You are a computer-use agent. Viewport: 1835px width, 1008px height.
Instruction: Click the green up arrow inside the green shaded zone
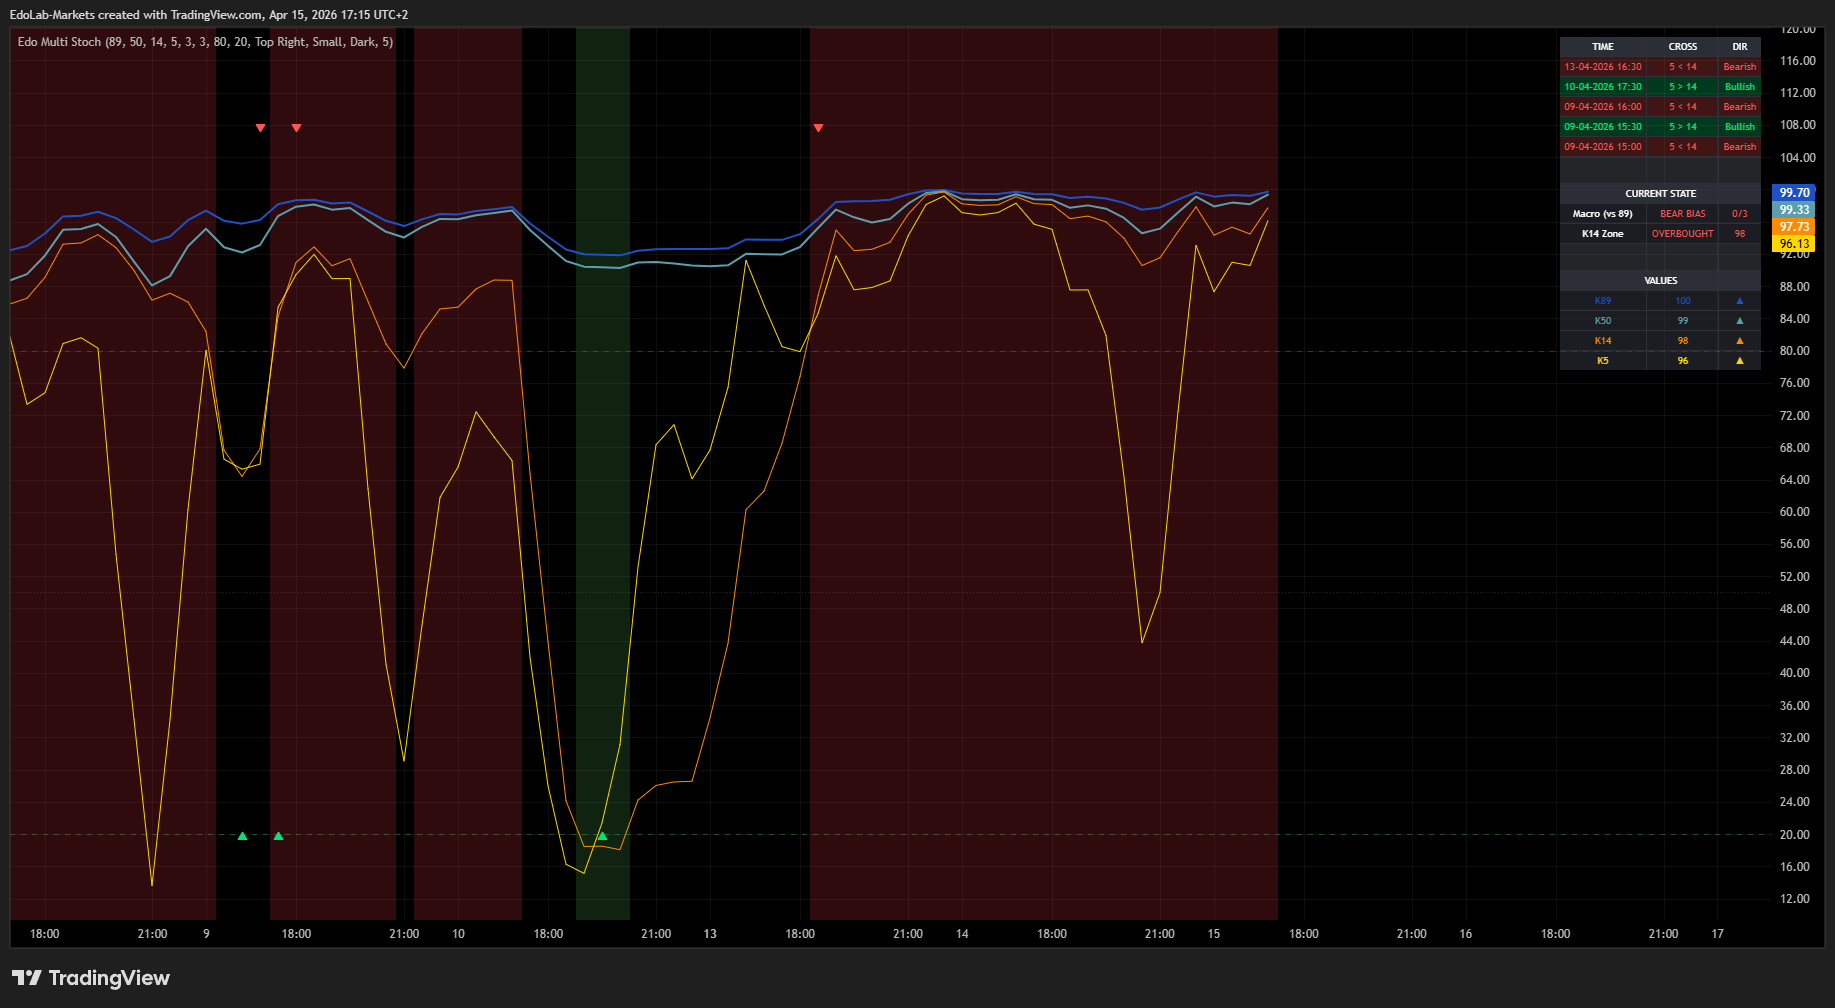click(x=602, y=836)
